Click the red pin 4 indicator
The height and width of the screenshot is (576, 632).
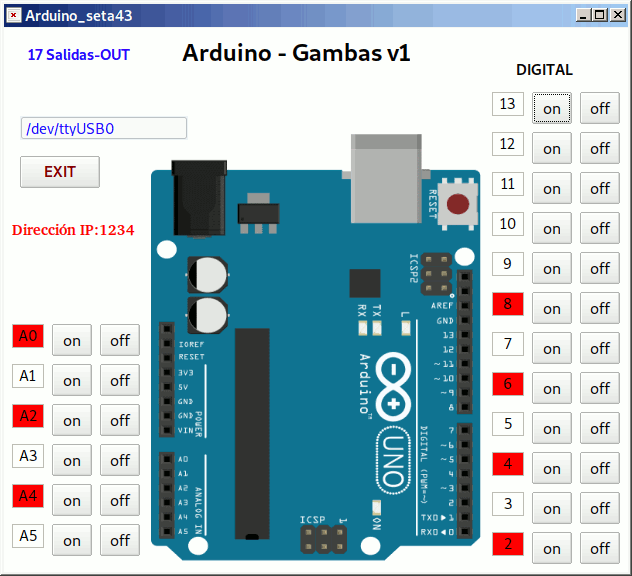pos(508,464)
